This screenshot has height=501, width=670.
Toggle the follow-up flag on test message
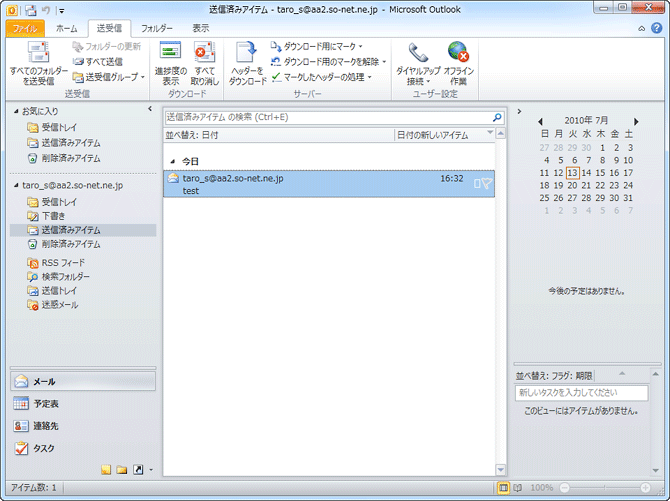[x=486, y=184]
